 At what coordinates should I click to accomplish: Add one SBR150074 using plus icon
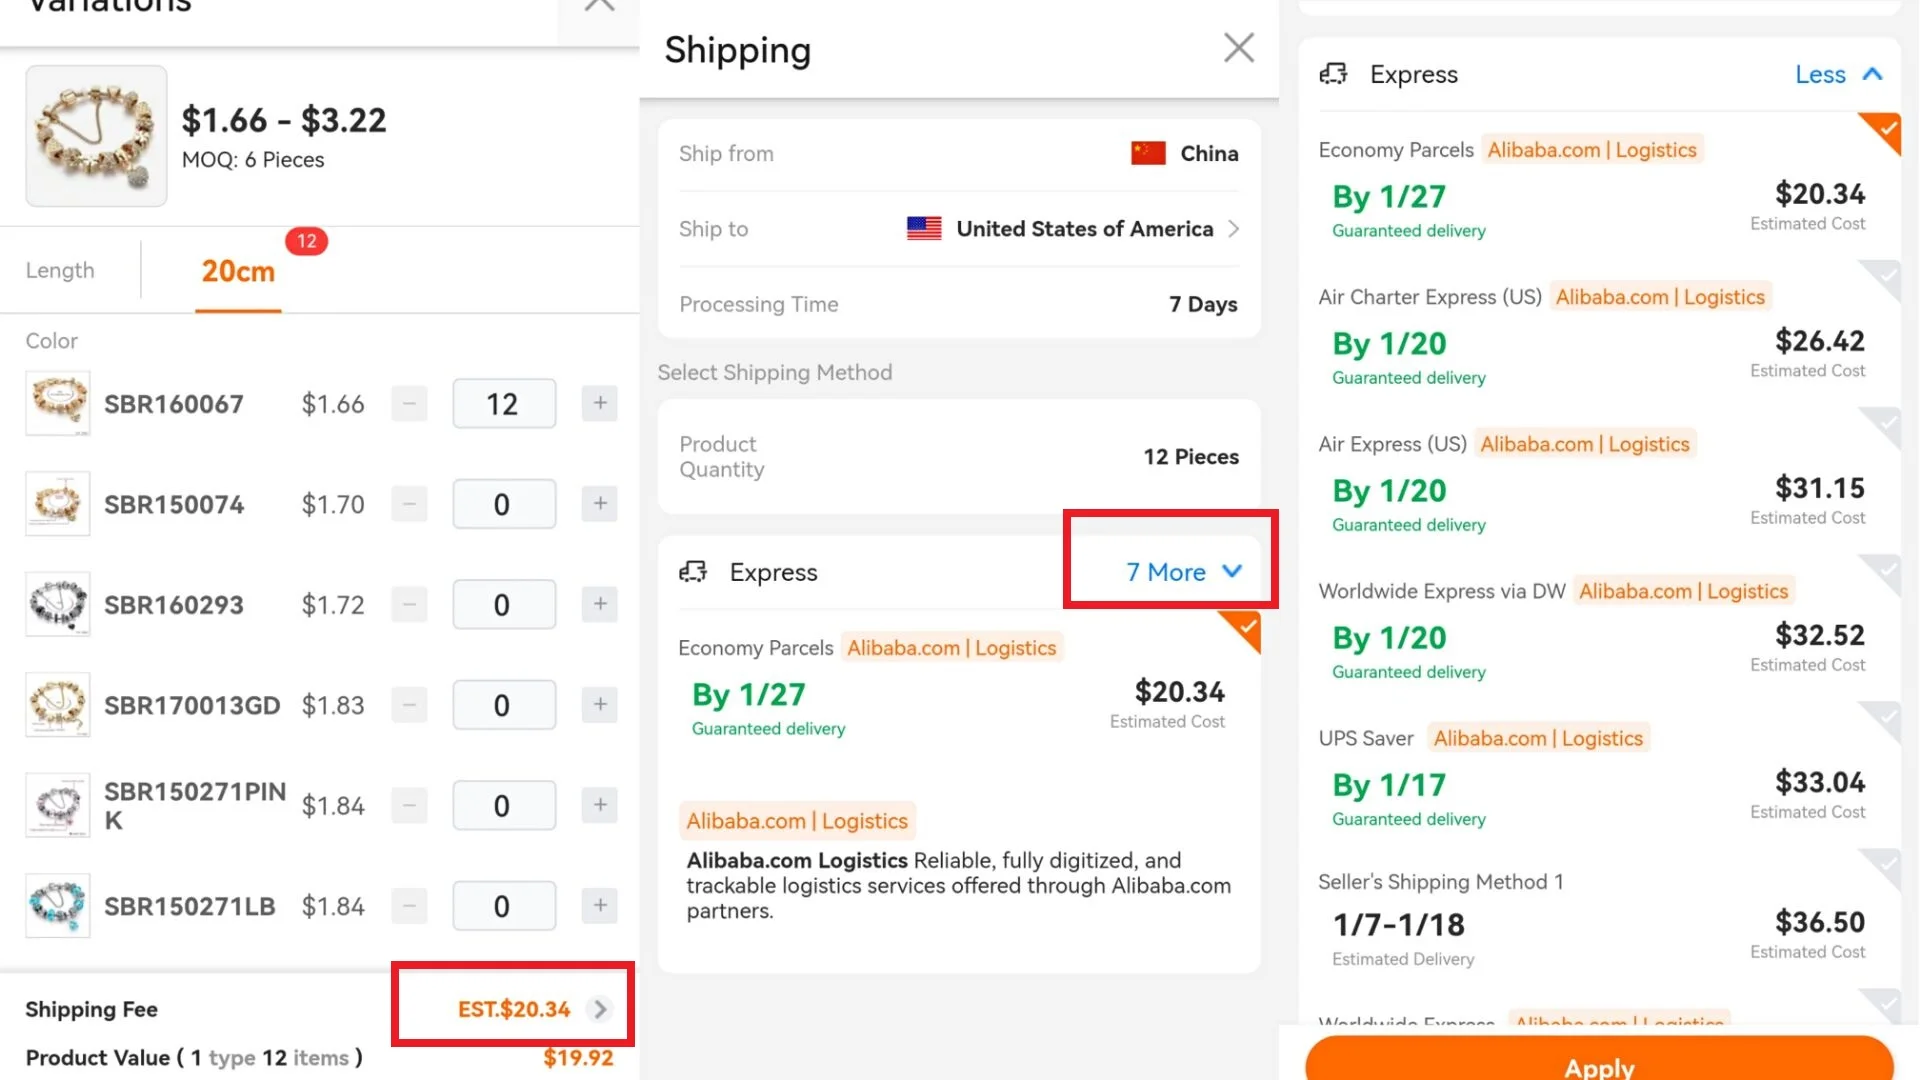pyautogui.click(x=600, y=503)
